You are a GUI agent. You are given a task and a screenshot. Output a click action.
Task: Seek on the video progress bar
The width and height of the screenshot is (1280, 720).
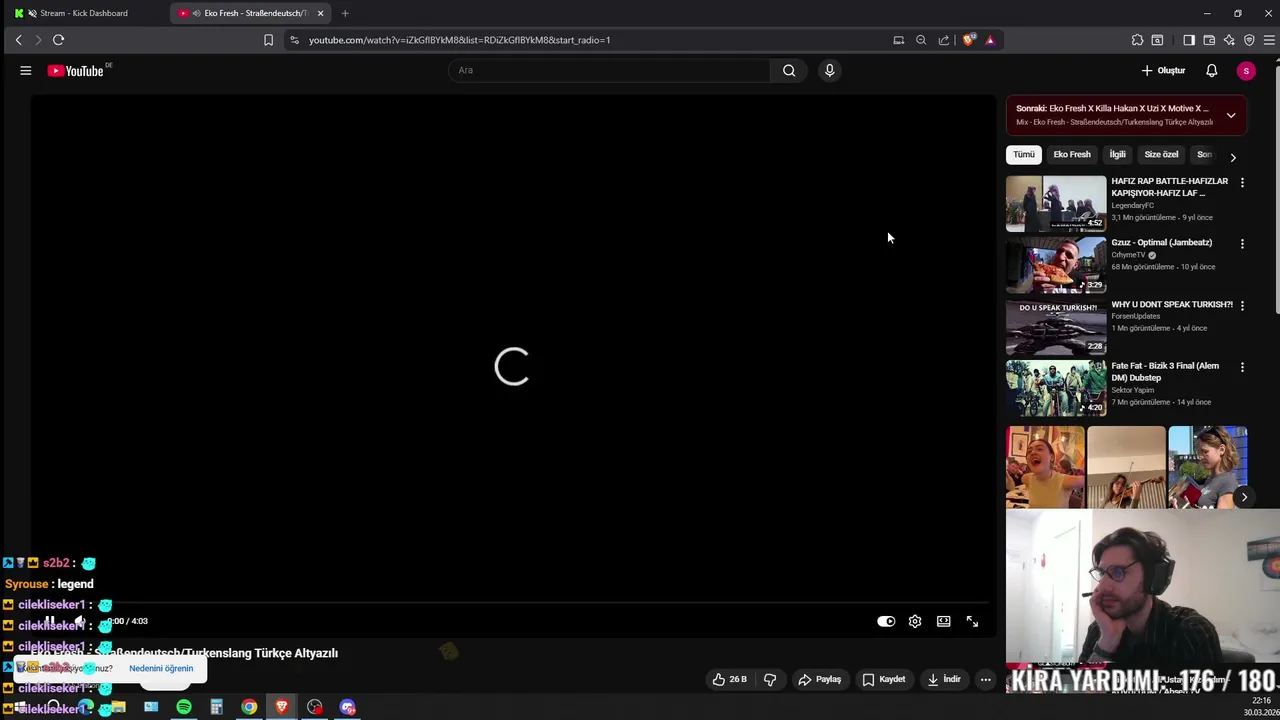pyautogui.click(x=512, y=603)
